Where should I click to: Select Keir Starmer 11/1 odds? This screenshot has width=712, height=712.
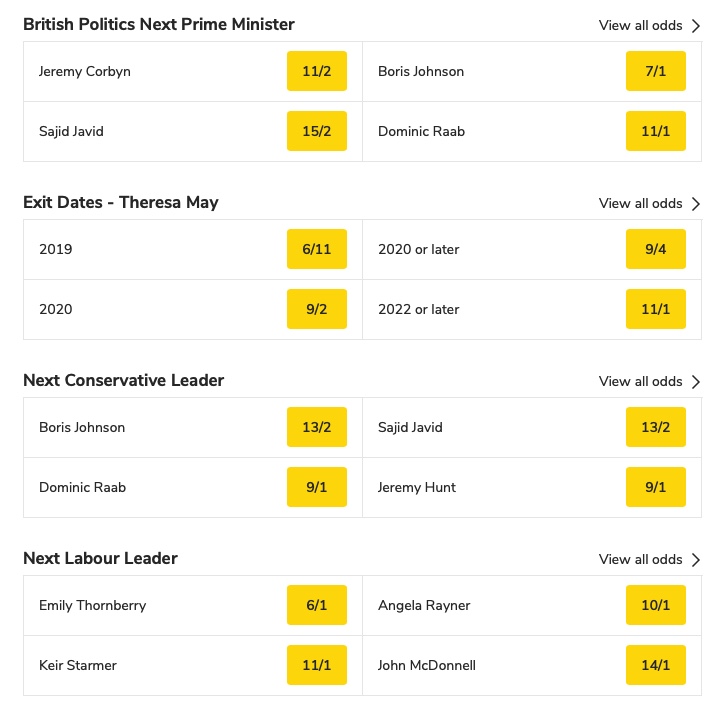316,665
